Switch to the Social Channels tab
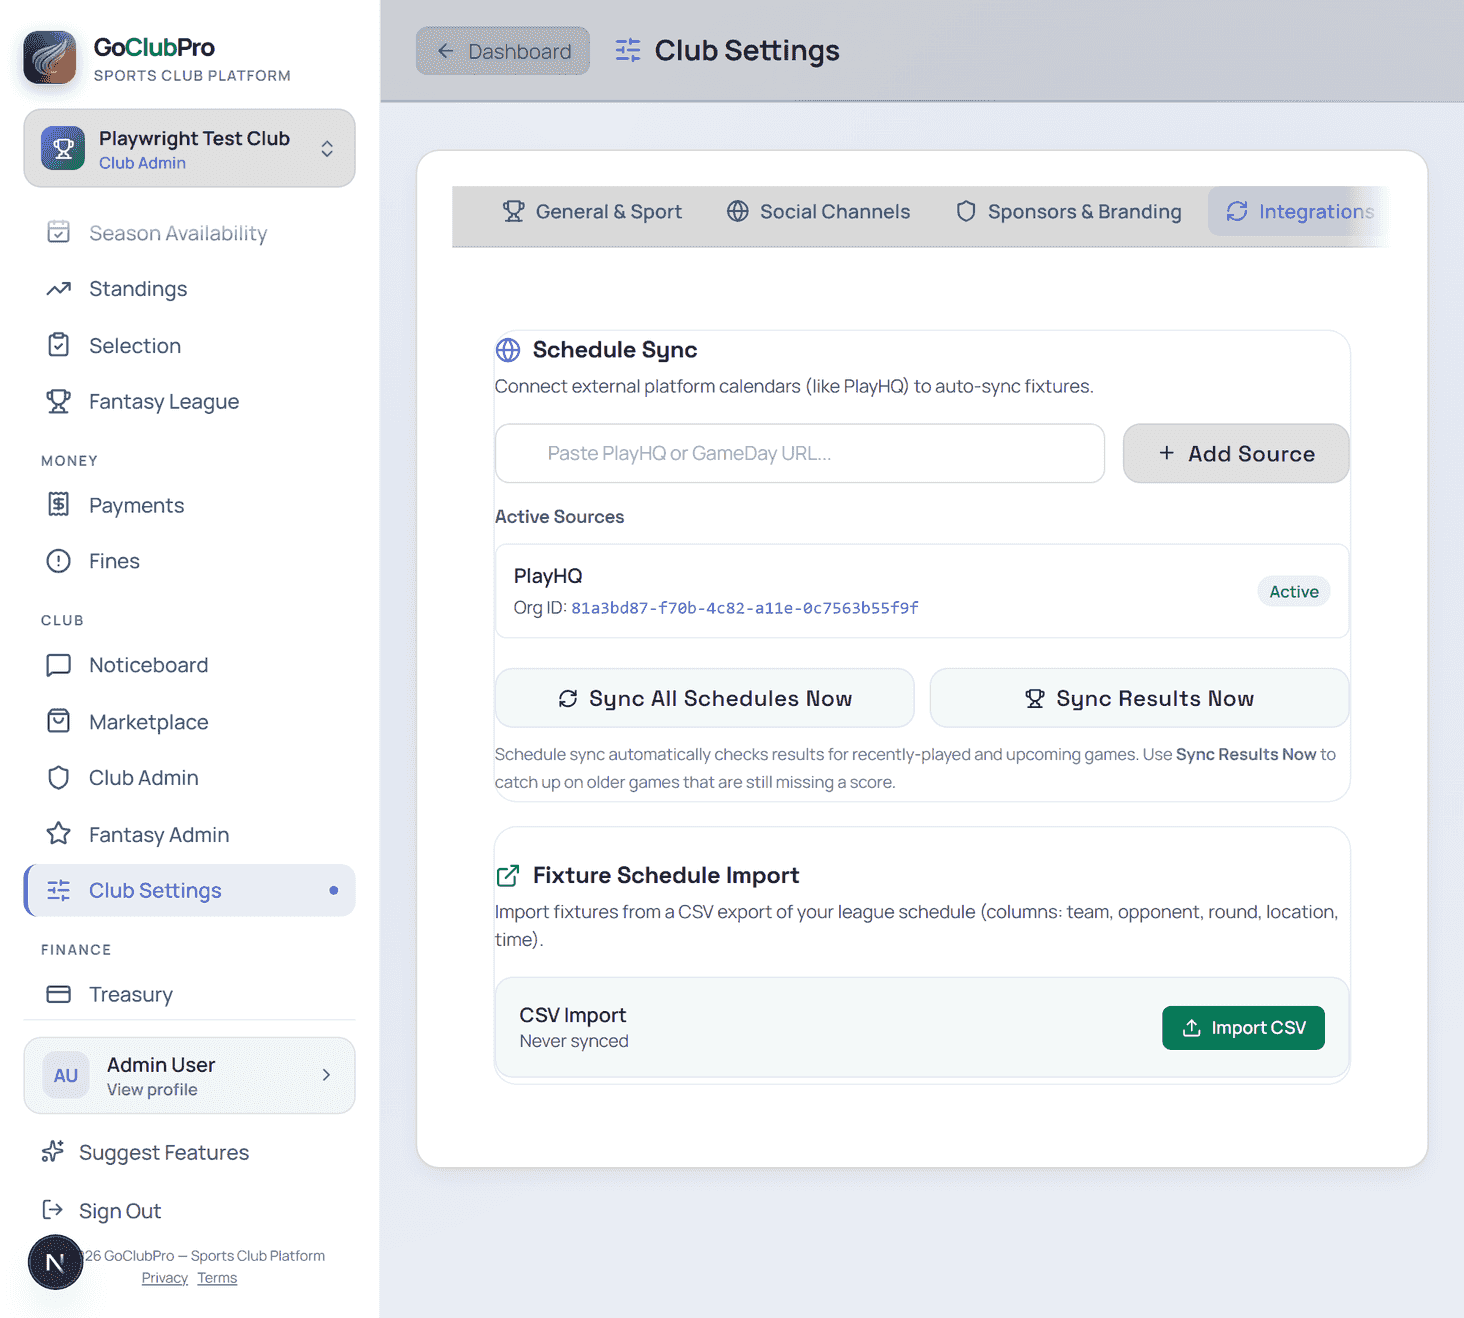The height and width of the screenshot is (1318, 1464). pyautogui.click(x=818, y=211)
